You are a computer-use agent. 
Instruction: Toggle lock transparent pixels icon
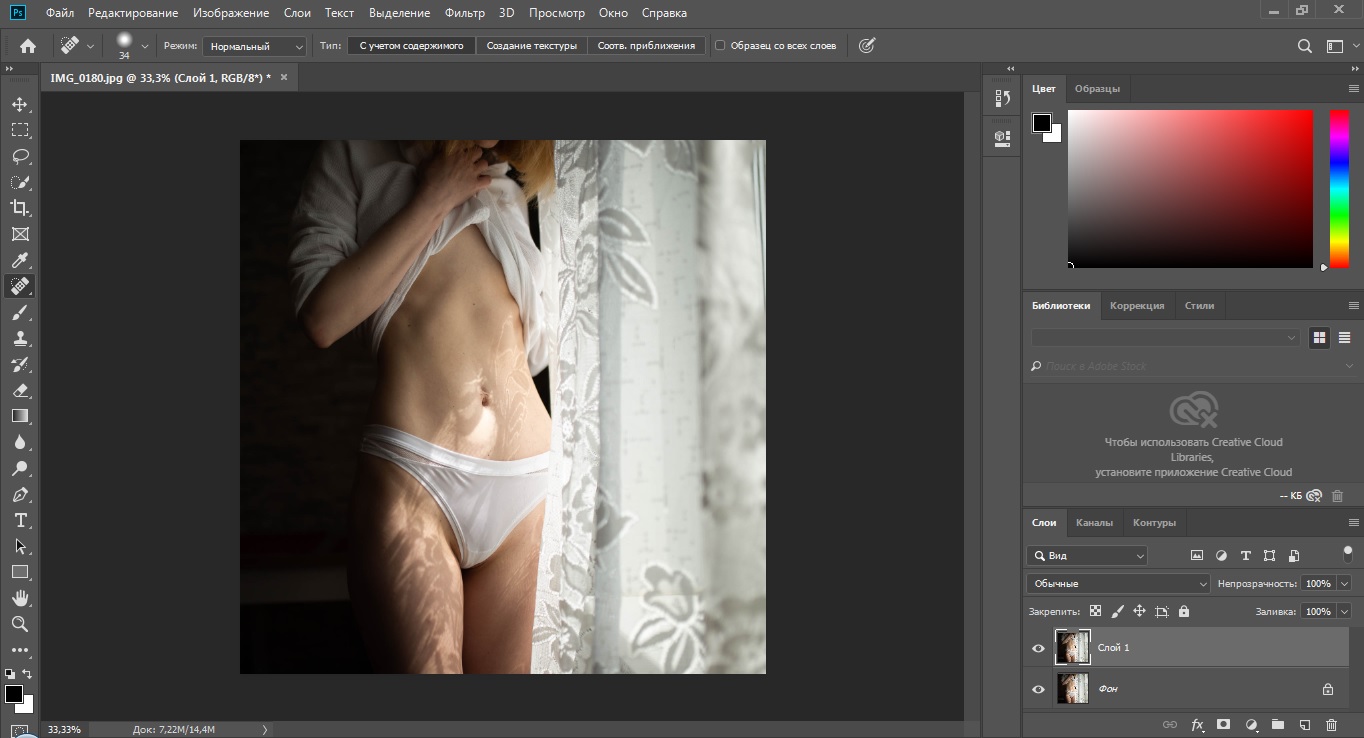[x=1095, y=611]
